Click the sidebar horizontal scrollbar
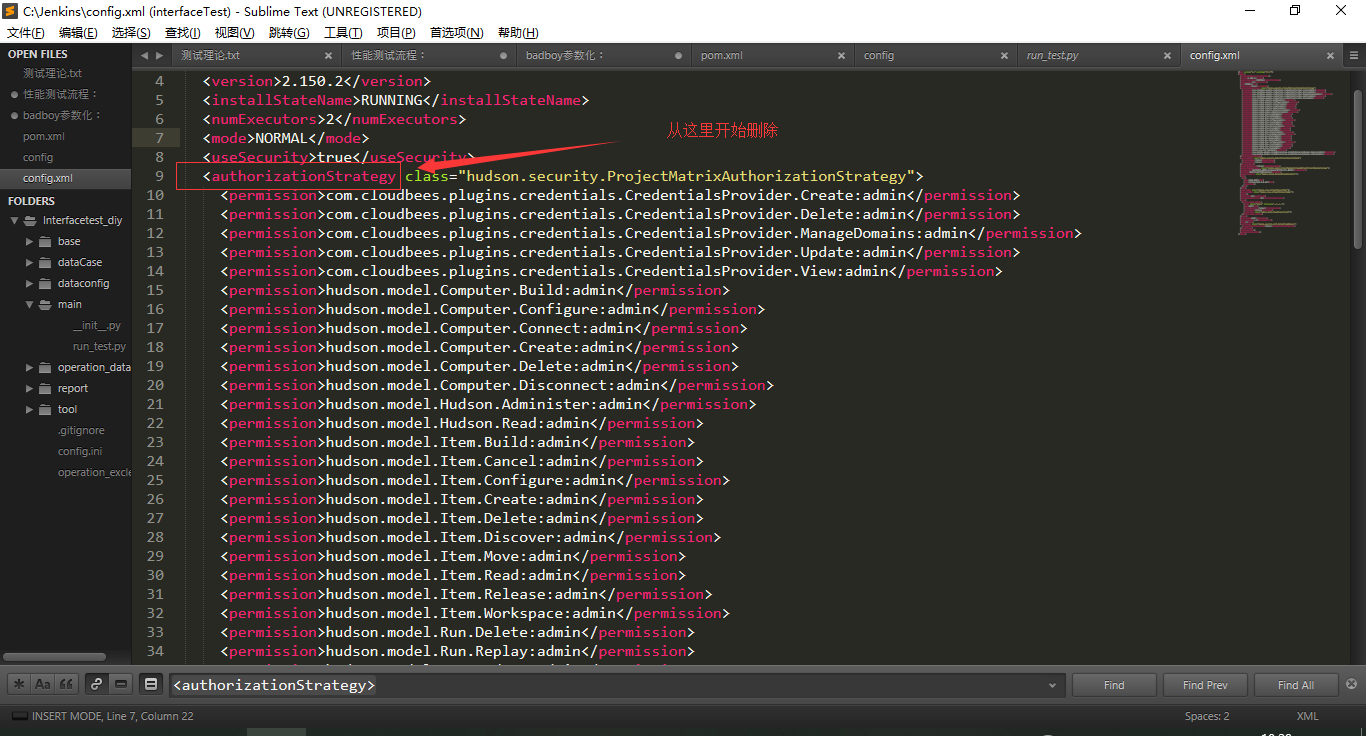1366x736 pixels. (56, 657)
